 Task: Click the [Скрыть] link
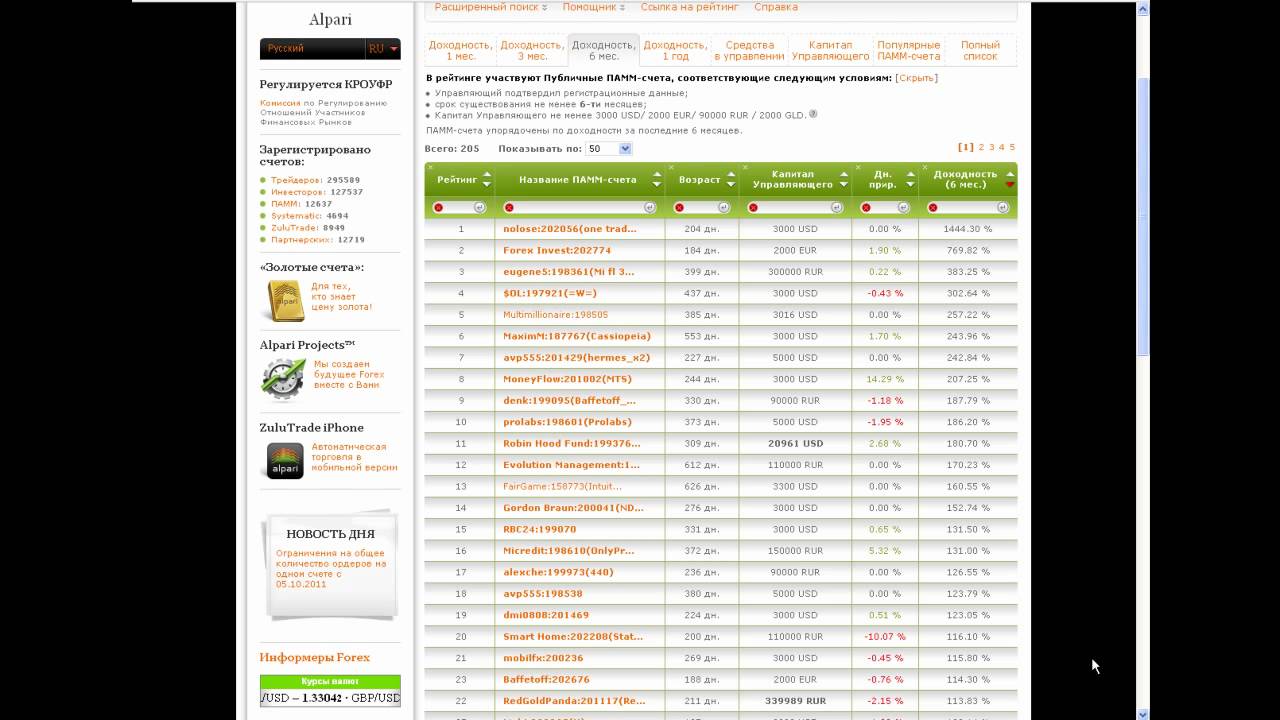tap(915, 78)
